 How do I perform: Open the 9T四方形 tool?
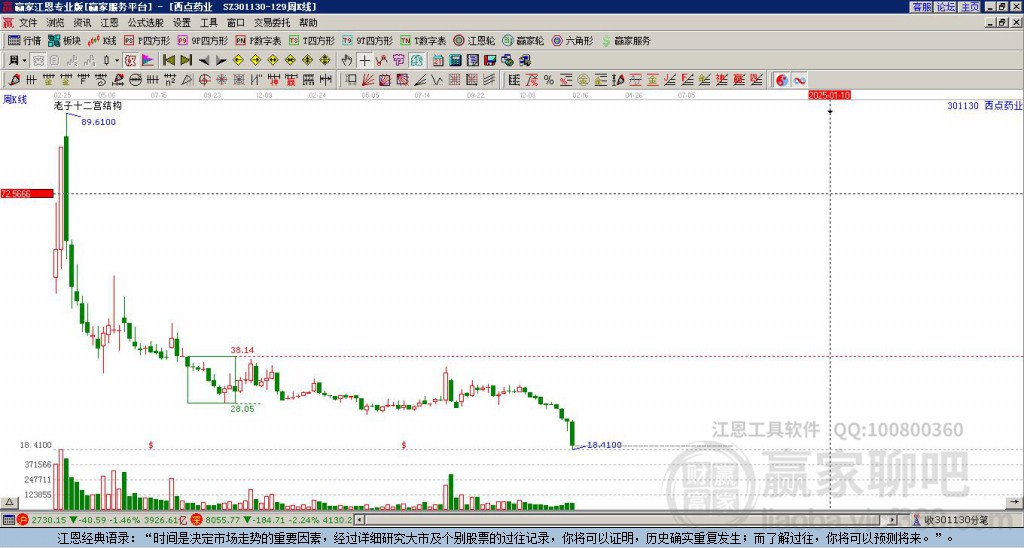tap(368, 40)
